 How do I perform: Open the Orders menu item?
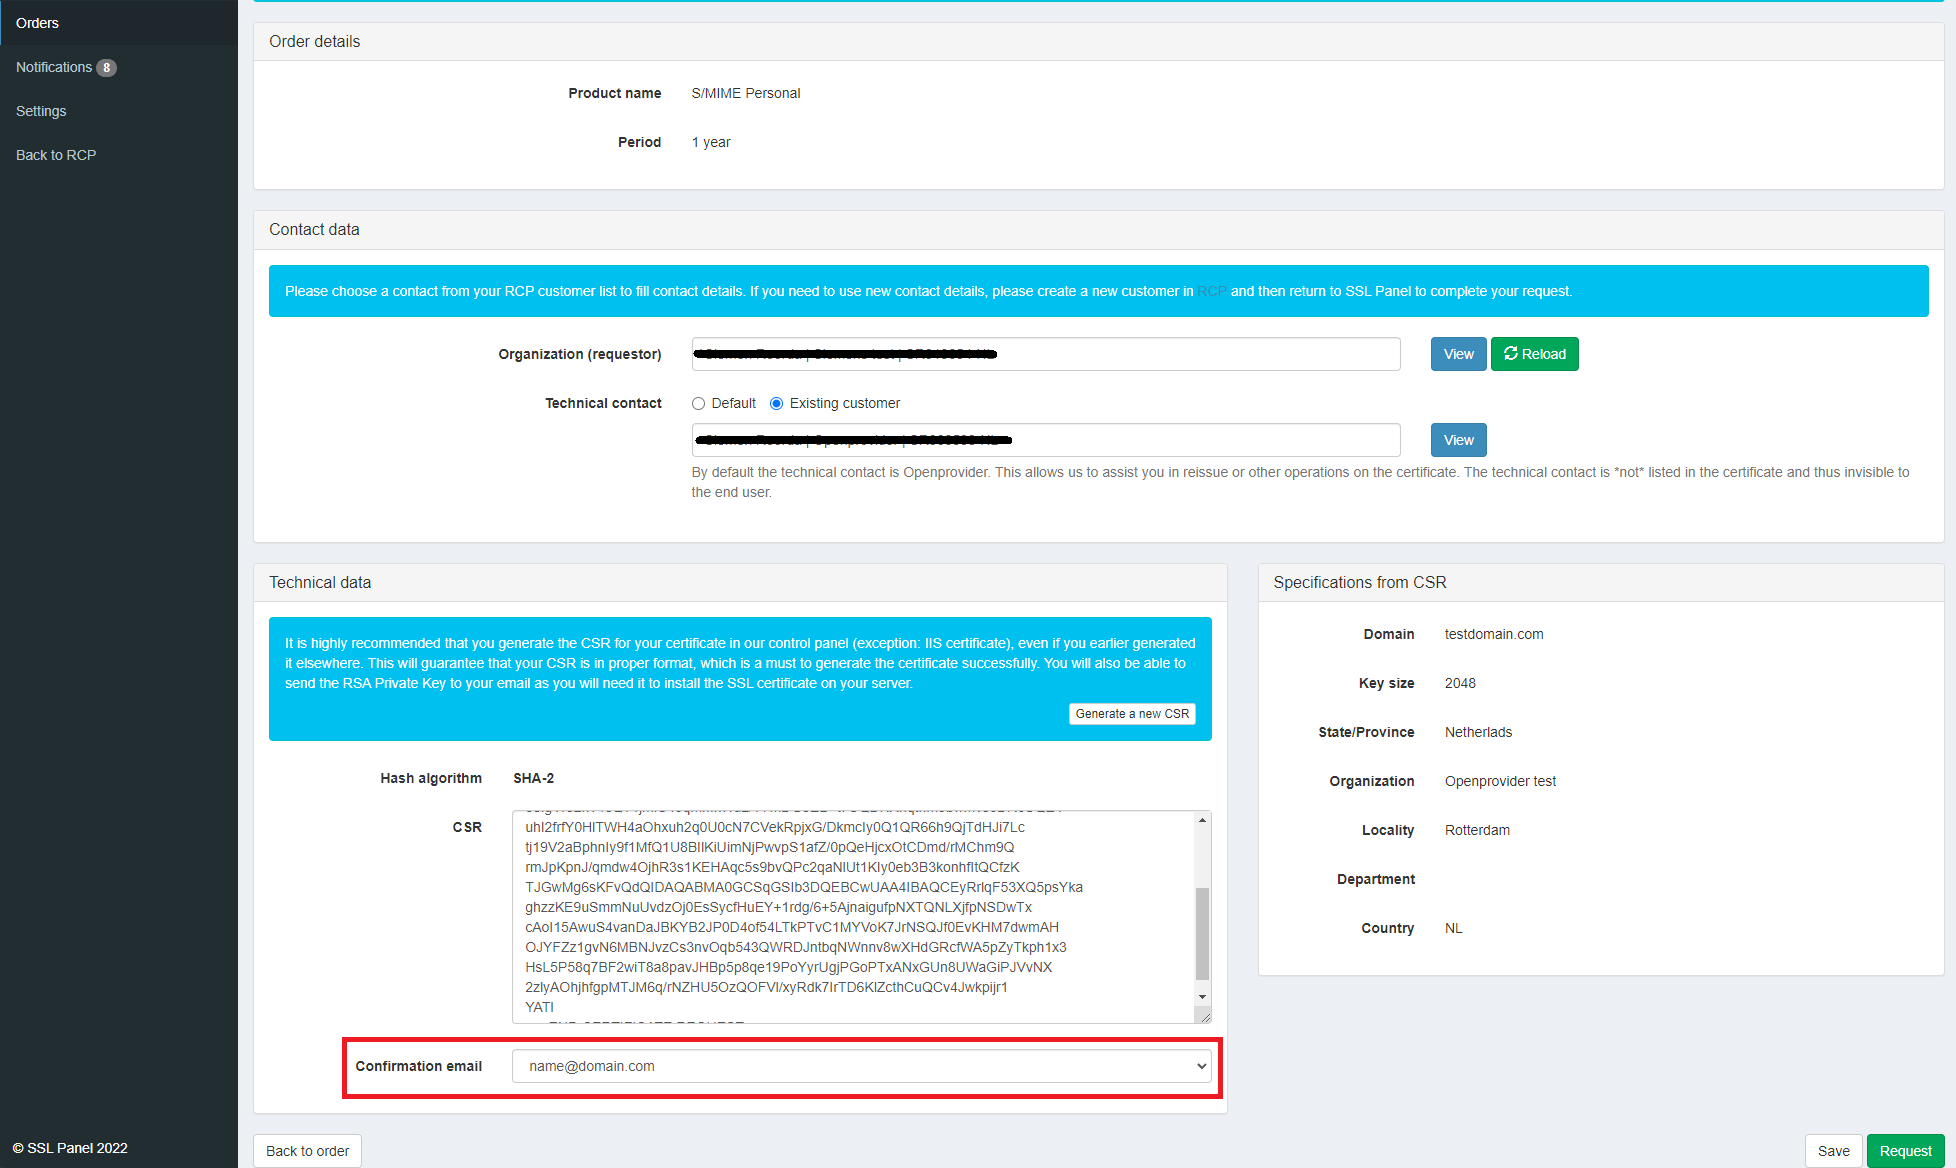click(38, 23)
